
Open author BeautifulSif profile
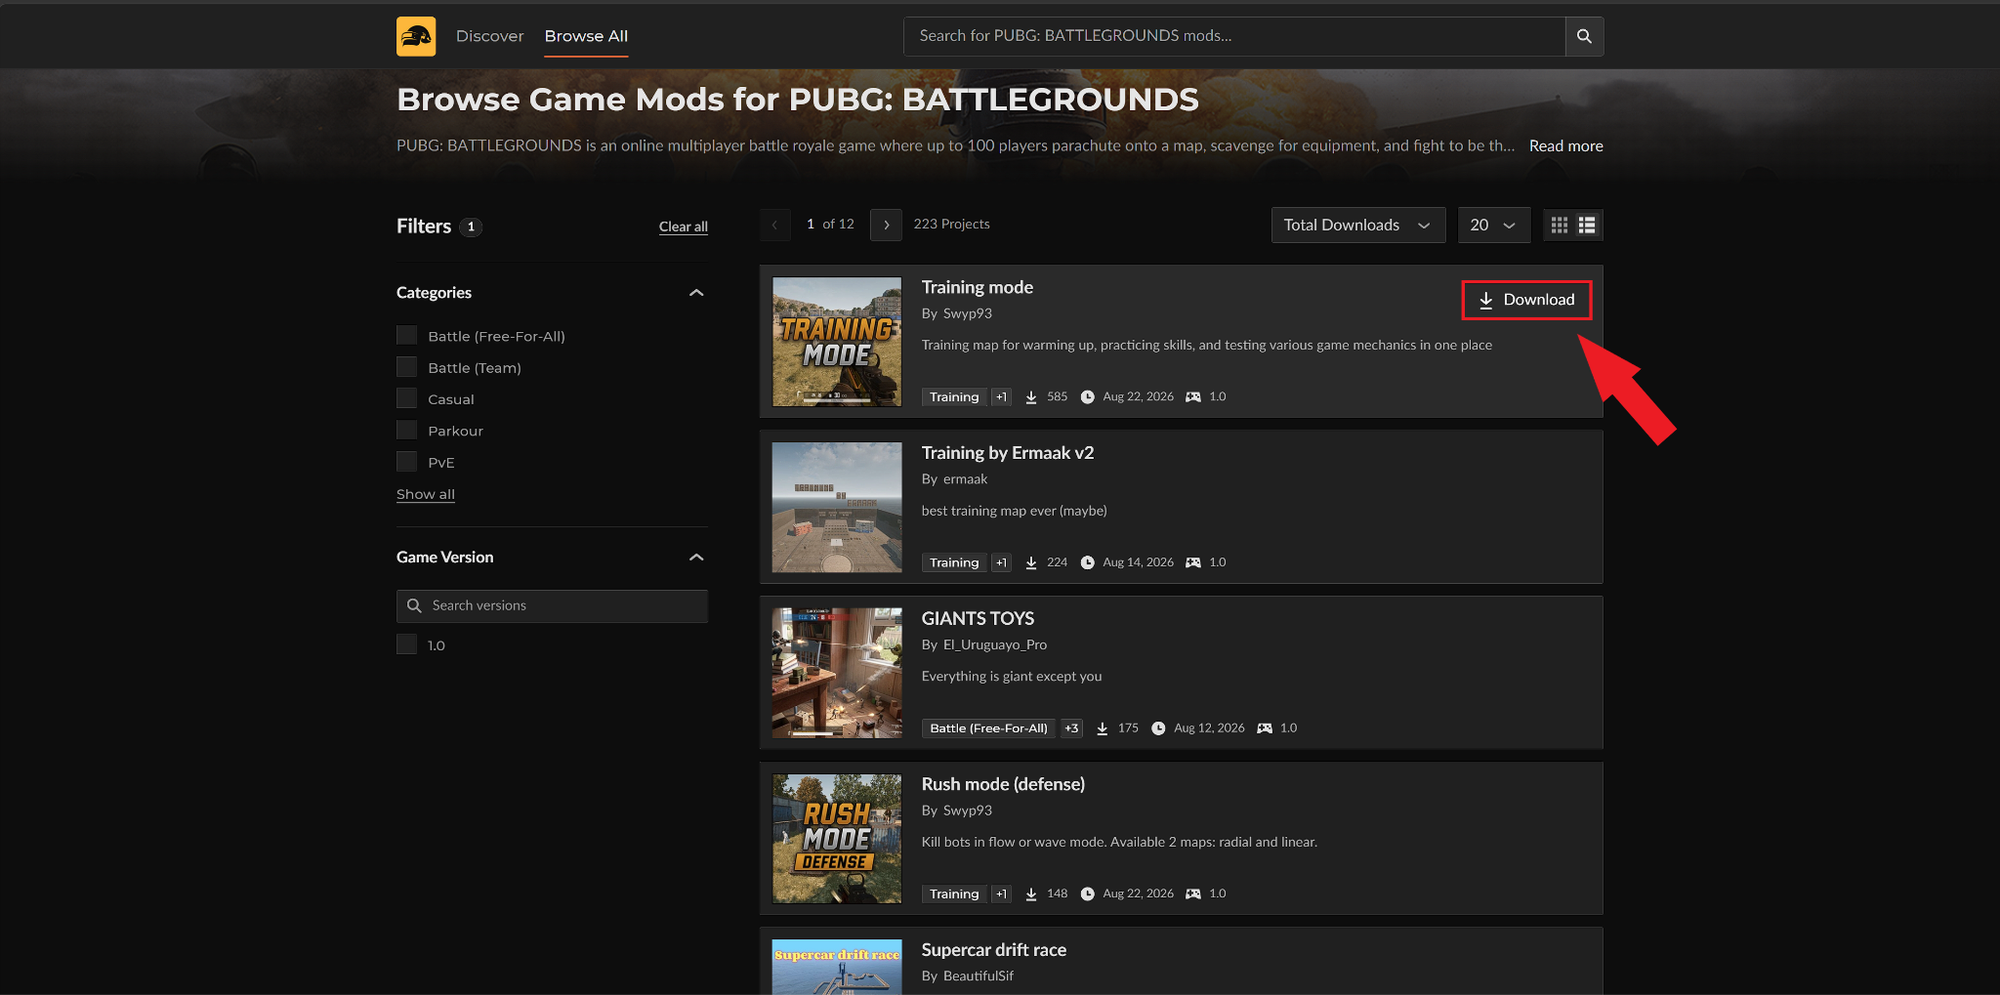click(978, 976)
